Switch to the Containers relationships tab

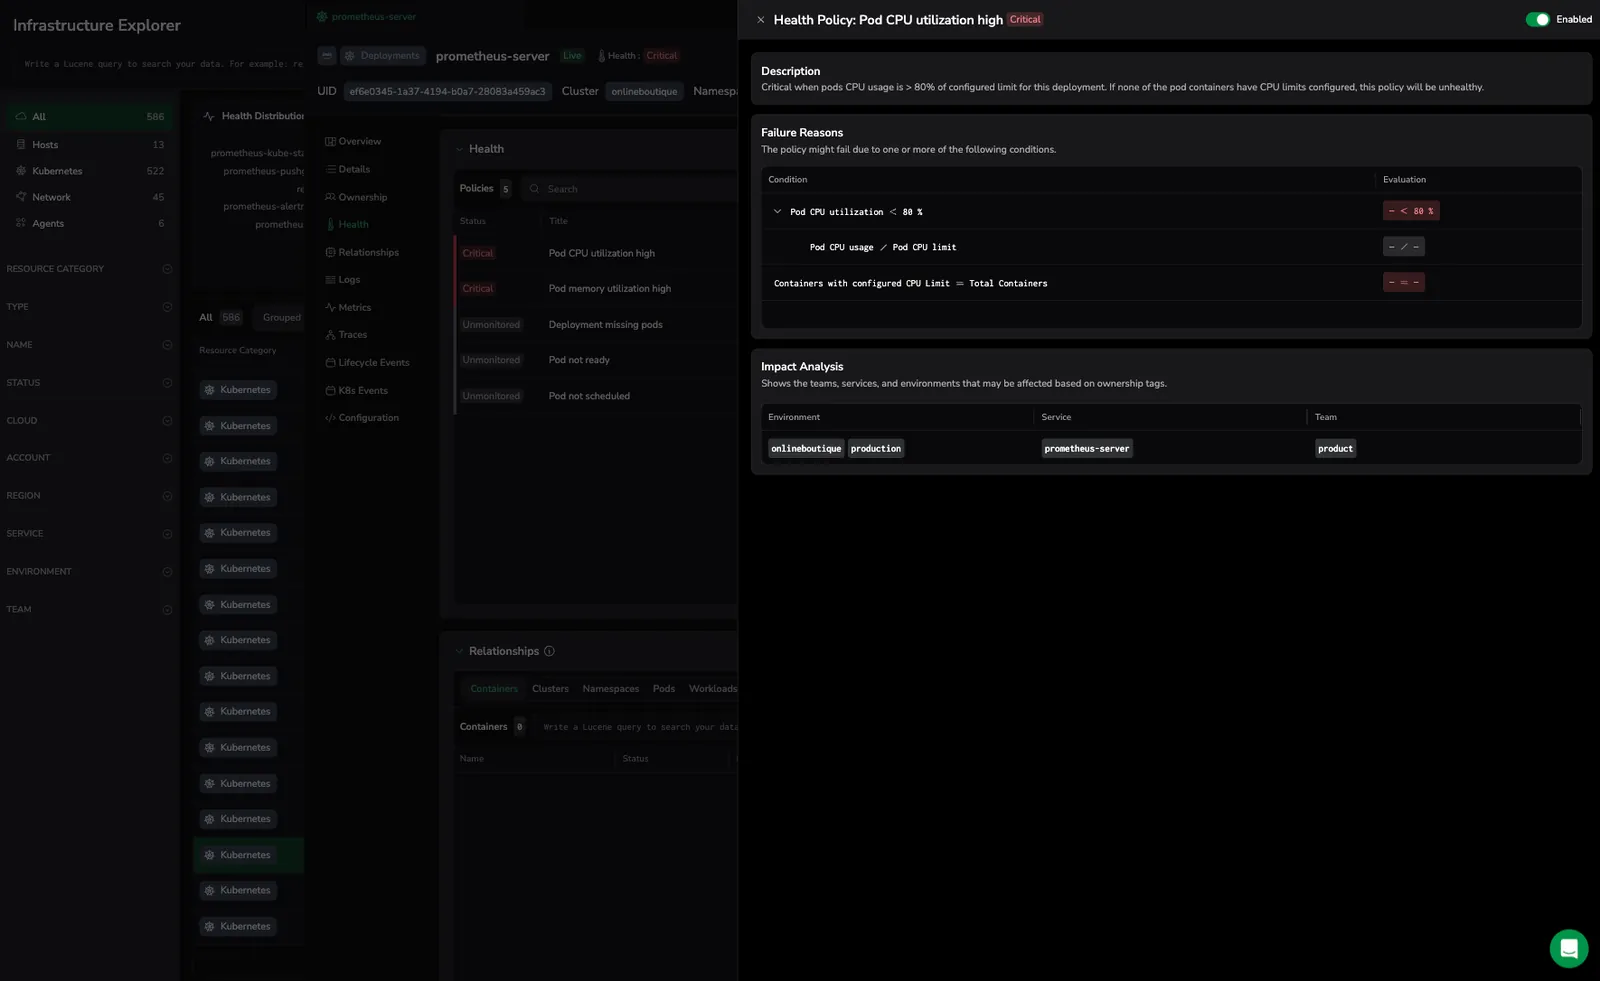494,689
